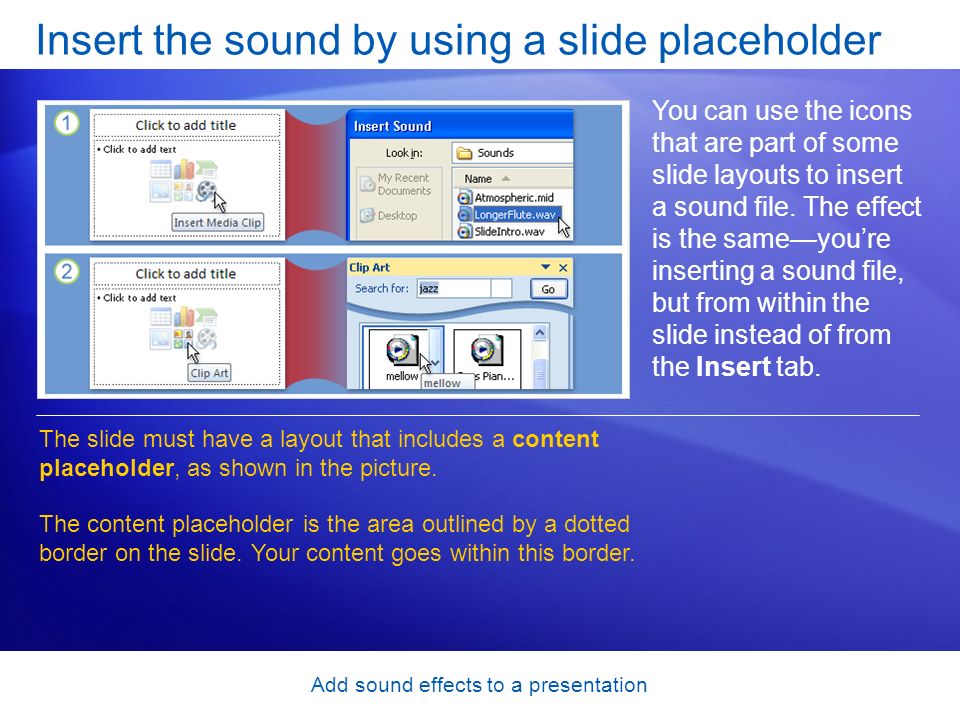The width and height of the screenshot is (960, 720).
Task: Click the SlideIntro.wav file icon
Action: [x=465, y=232]
